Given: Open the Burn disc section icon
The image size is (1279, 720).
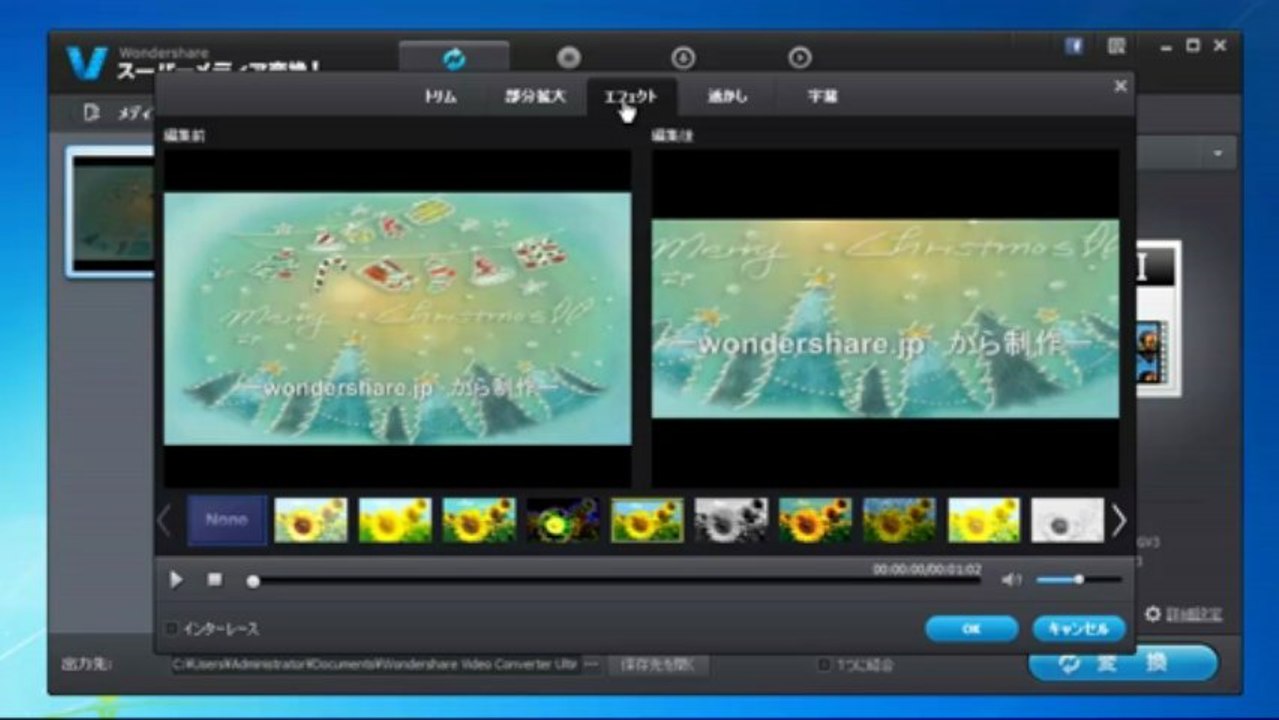Looking at the screenshot, I should (568, 58).
